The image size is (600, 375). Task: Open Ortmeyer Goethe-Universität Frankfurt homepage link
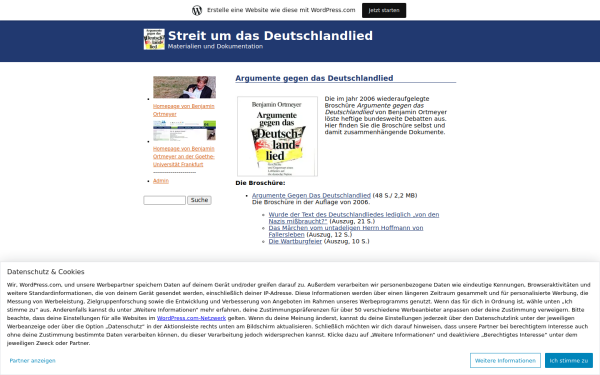(x=184, y=157)
